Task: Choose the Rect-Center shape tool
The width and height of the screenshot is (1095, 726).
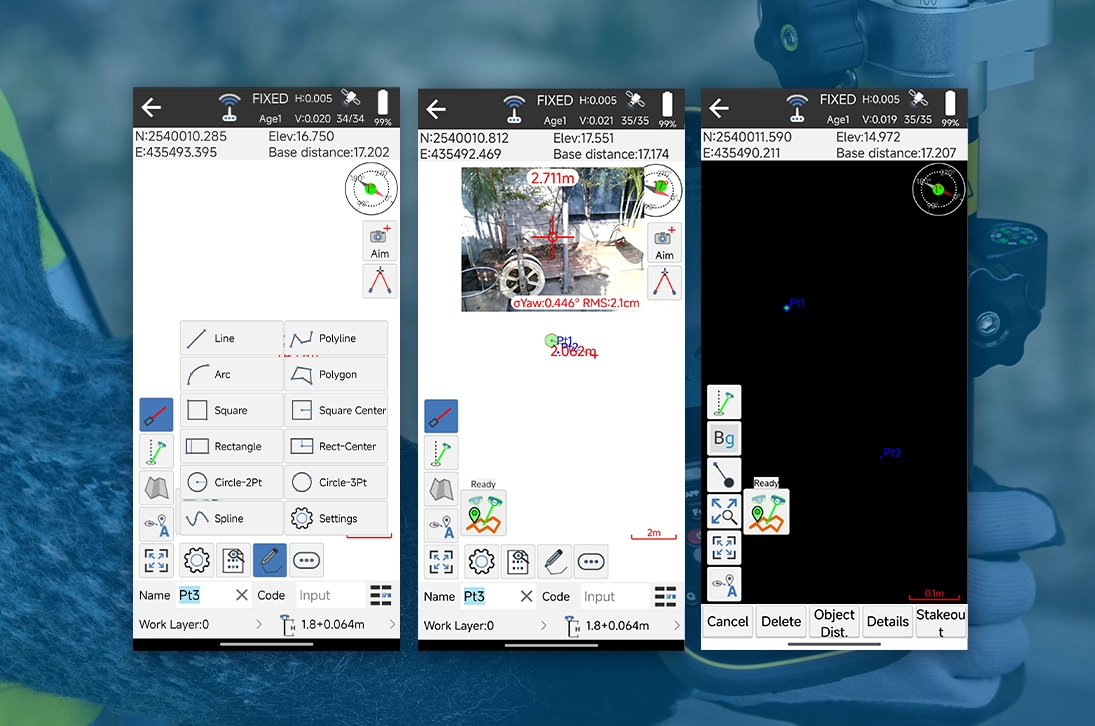Action: [x=336, y=446]
